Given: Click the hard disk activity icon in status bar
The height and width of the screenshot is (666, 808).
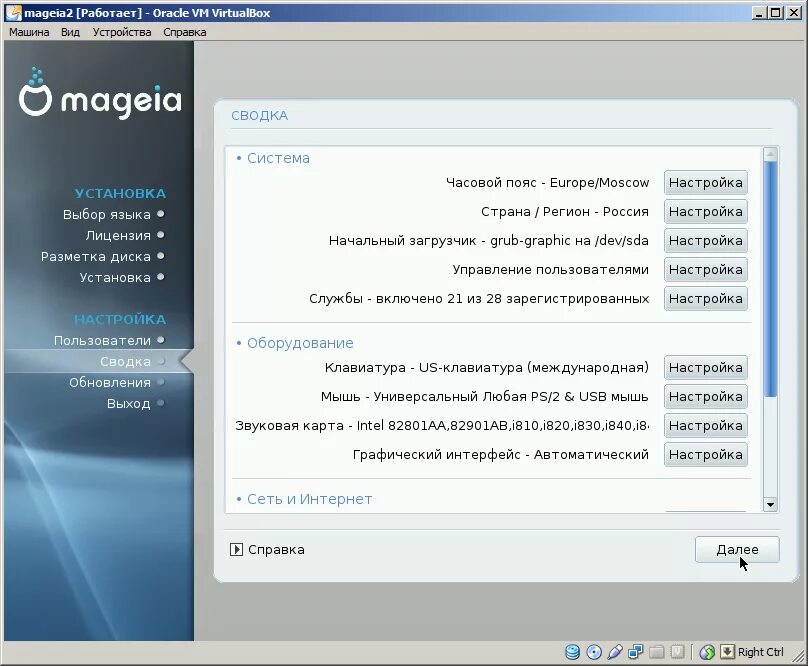Looking at the screenshot, I should pyautogui.click(x=573, y=652).
